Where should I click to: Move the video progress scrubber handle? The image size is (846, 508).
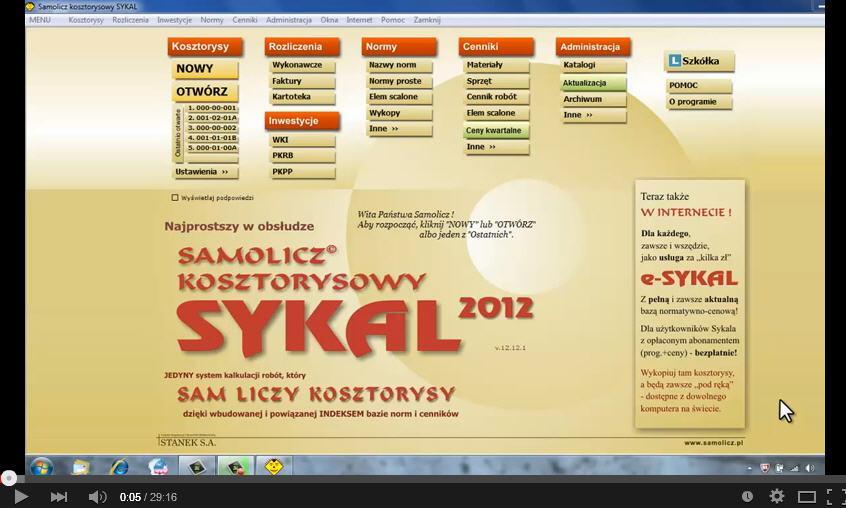pyautogui.click(x=9, y=478)
